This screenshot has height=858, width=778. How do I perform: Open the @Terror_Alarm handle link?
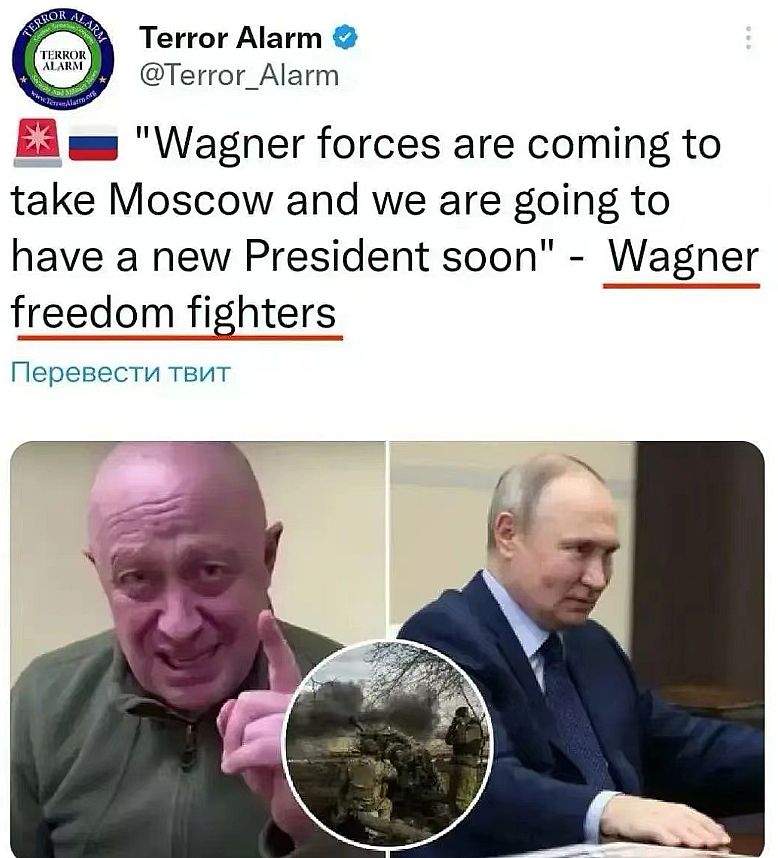click(240, 76)
